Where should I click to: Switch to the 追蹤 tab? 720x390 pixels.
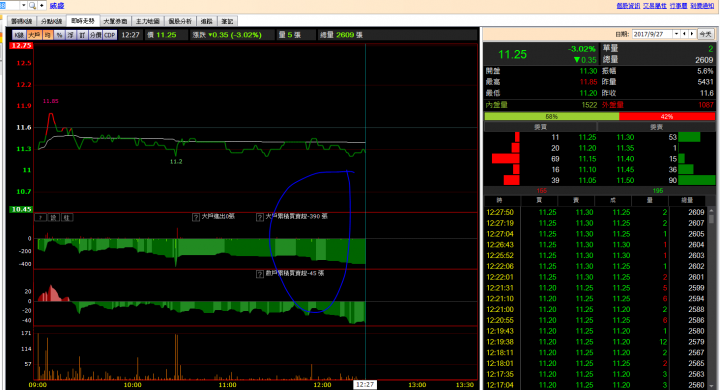[207, 21]
